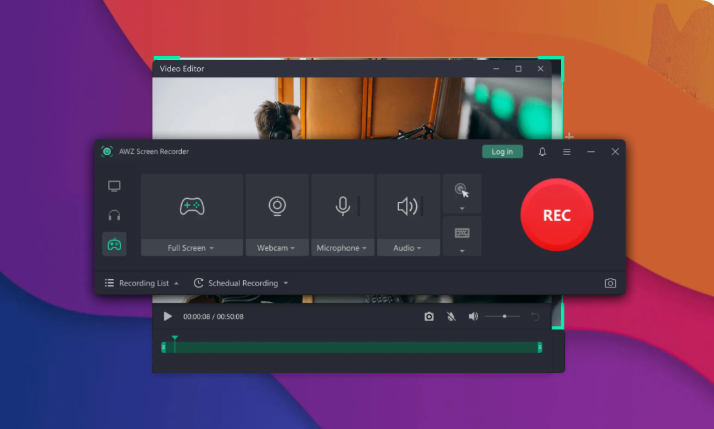This screenshot has height=429, width=714.
Task: Toggle the microphone icon
Action: (343, 206)
